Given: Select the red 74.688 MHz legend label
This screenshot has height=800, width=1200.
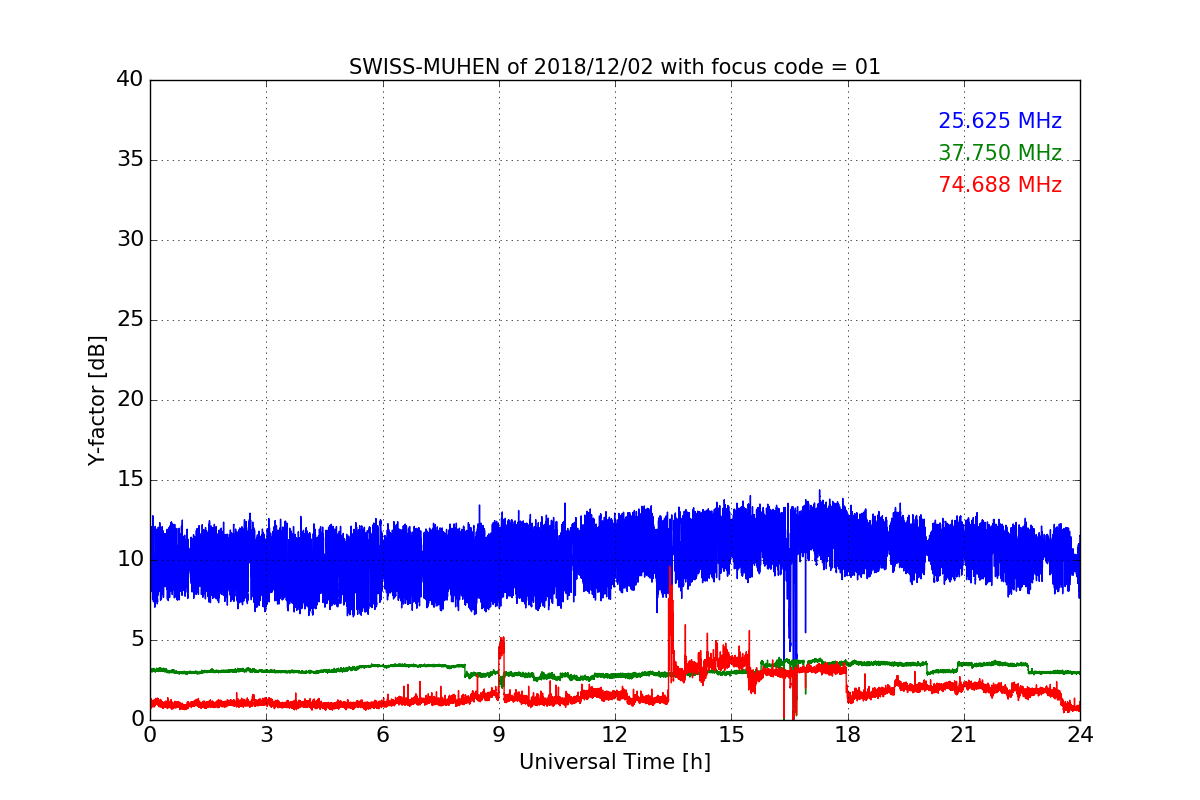Looking at the screenshot, I should pos(1000,185).
